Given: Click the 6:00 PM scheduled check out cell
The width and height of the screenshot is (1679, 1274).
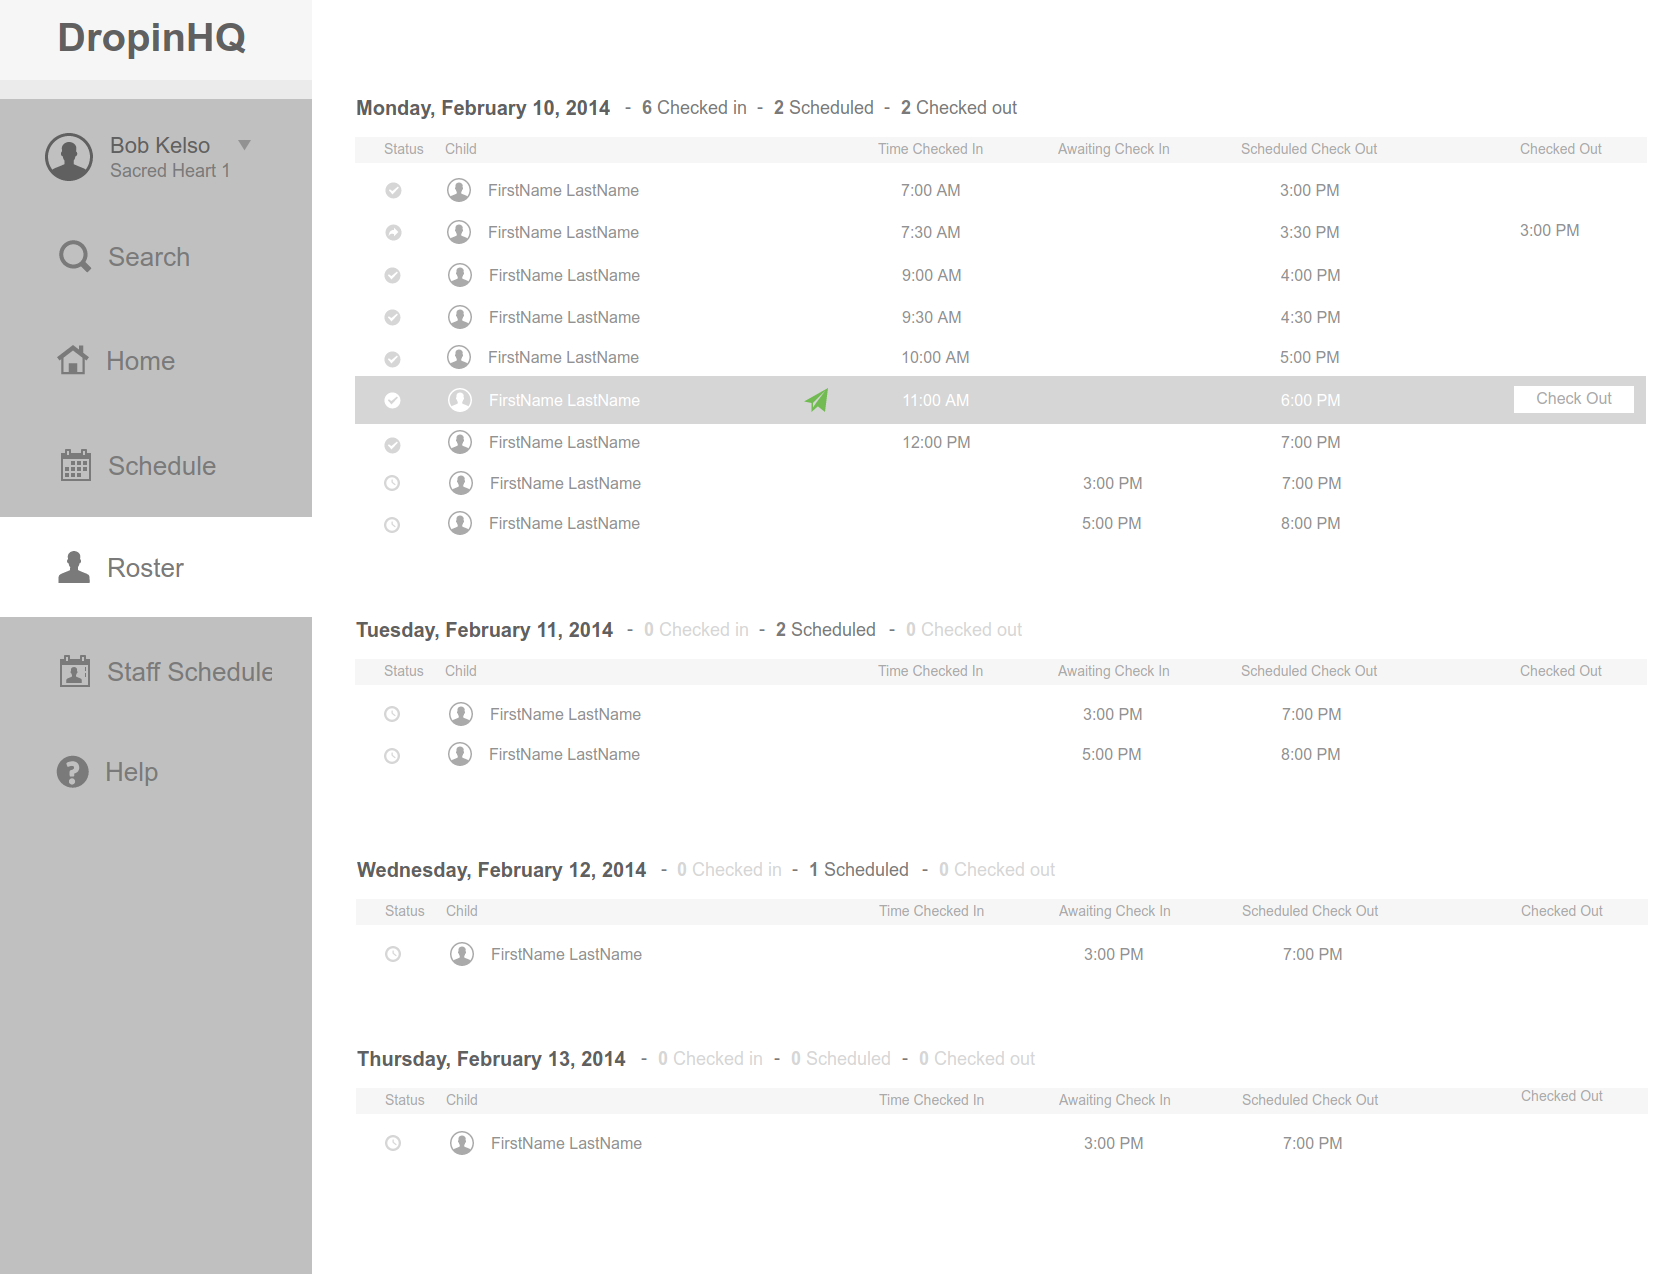Looking at the screenshot, I should pos(1310,400).
